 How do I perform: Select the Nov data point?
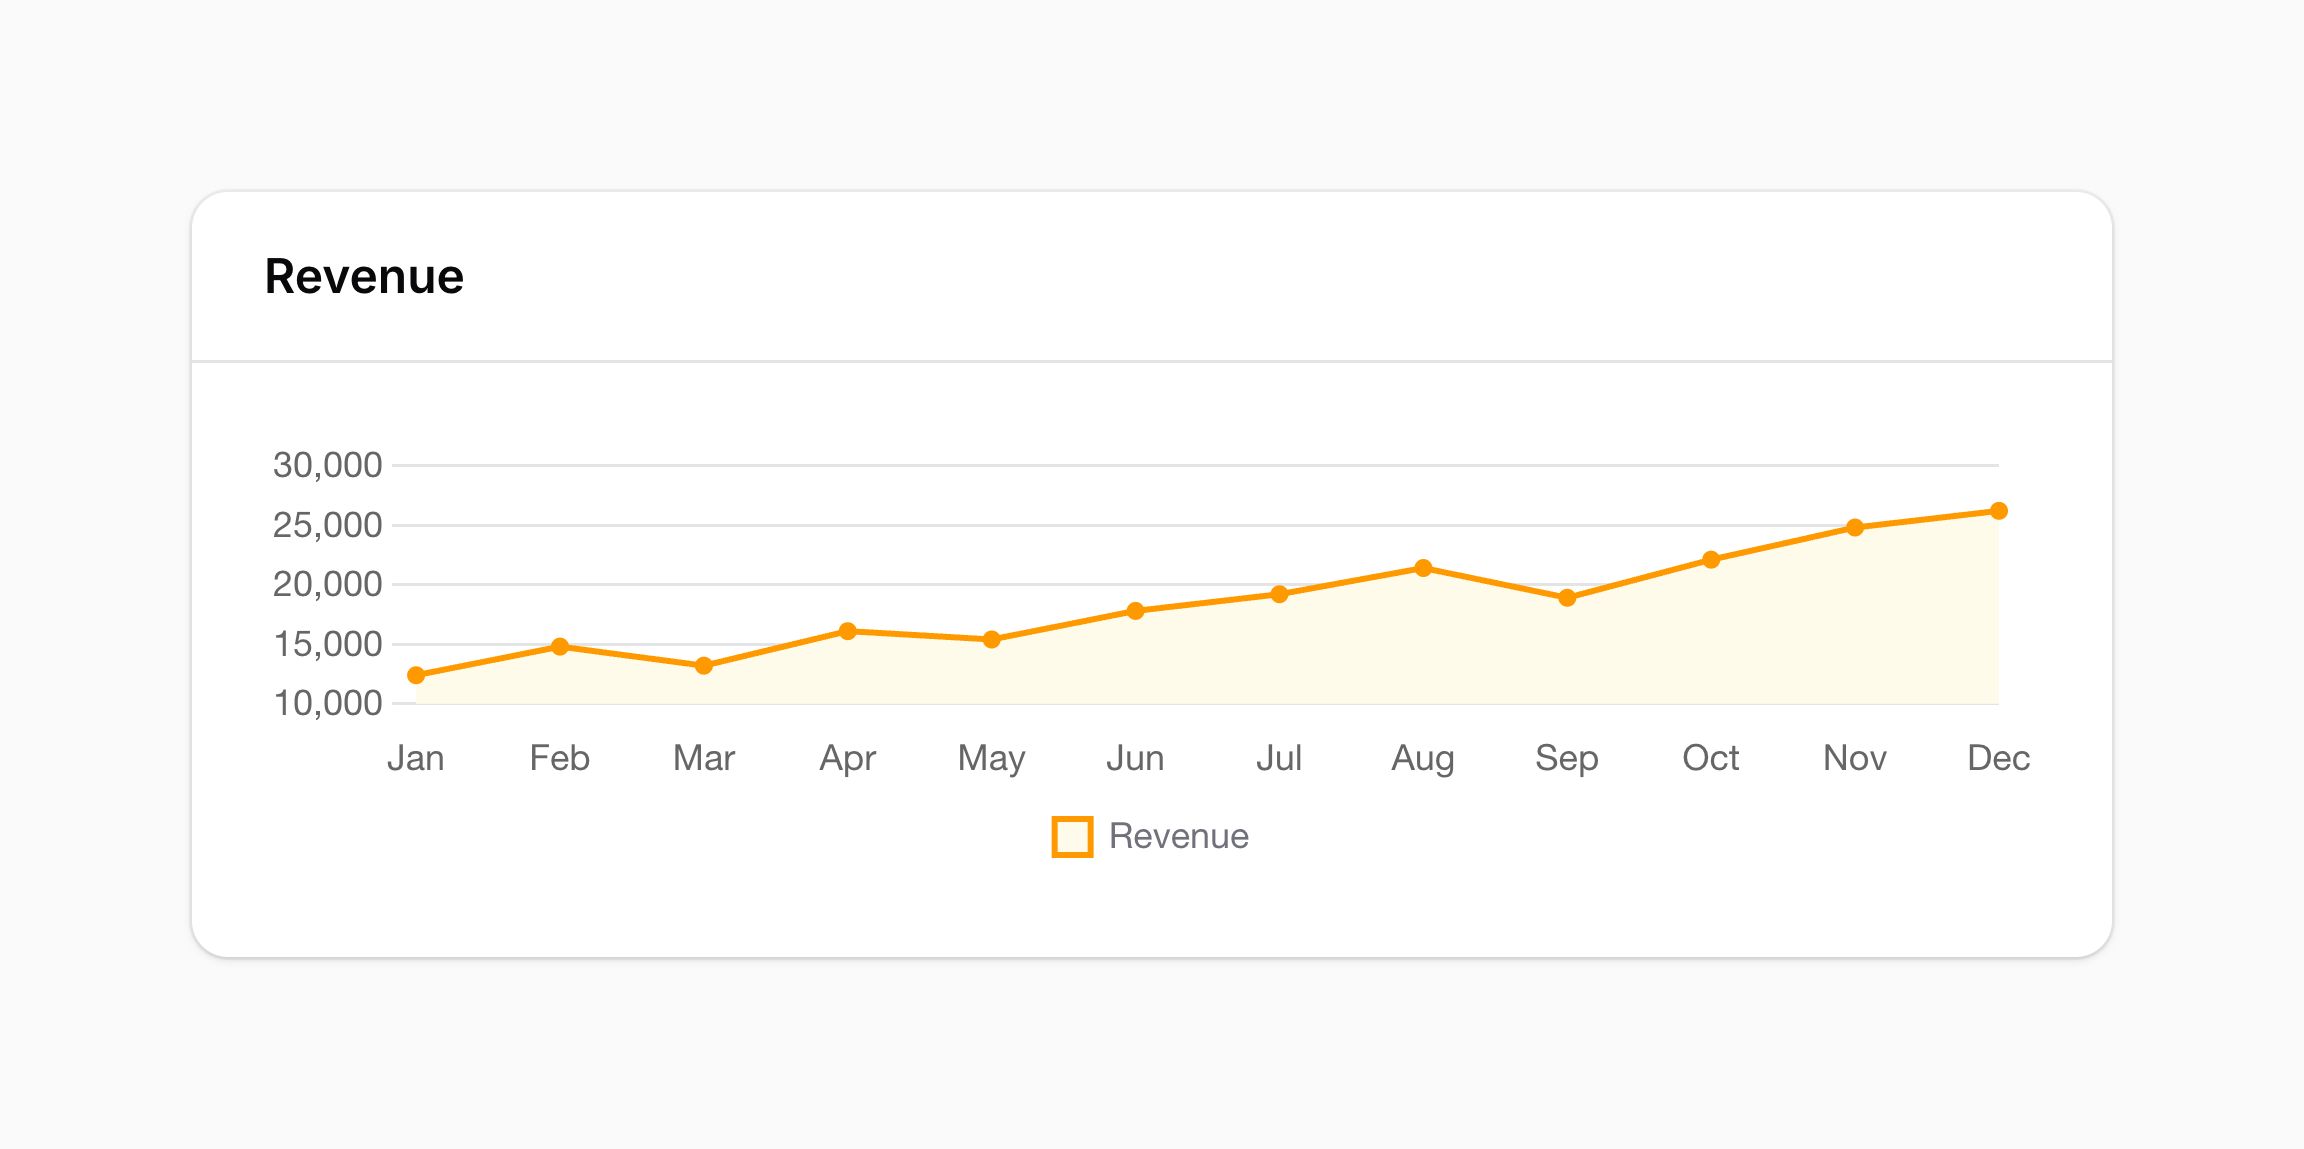pos(1855,527)
